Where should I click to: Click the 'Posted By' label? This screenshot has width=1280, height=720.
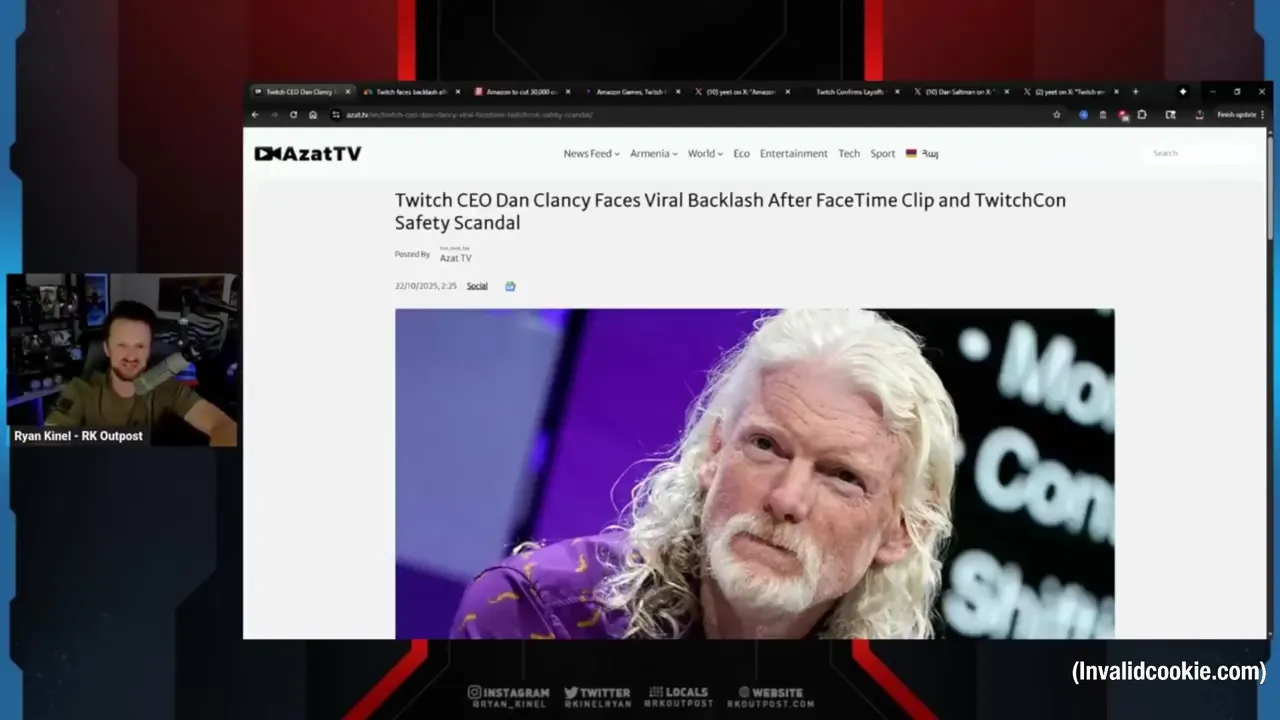(412, 254)
